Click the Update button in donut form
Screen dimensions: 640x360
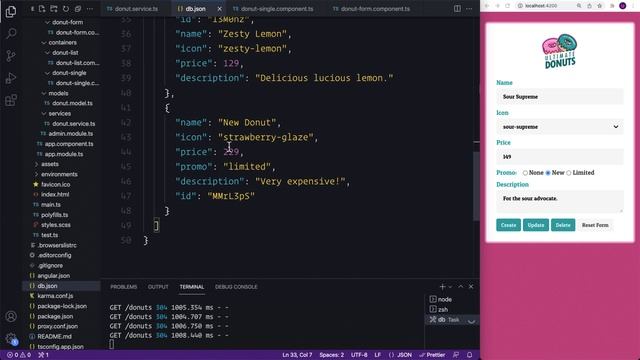(536, 225)
